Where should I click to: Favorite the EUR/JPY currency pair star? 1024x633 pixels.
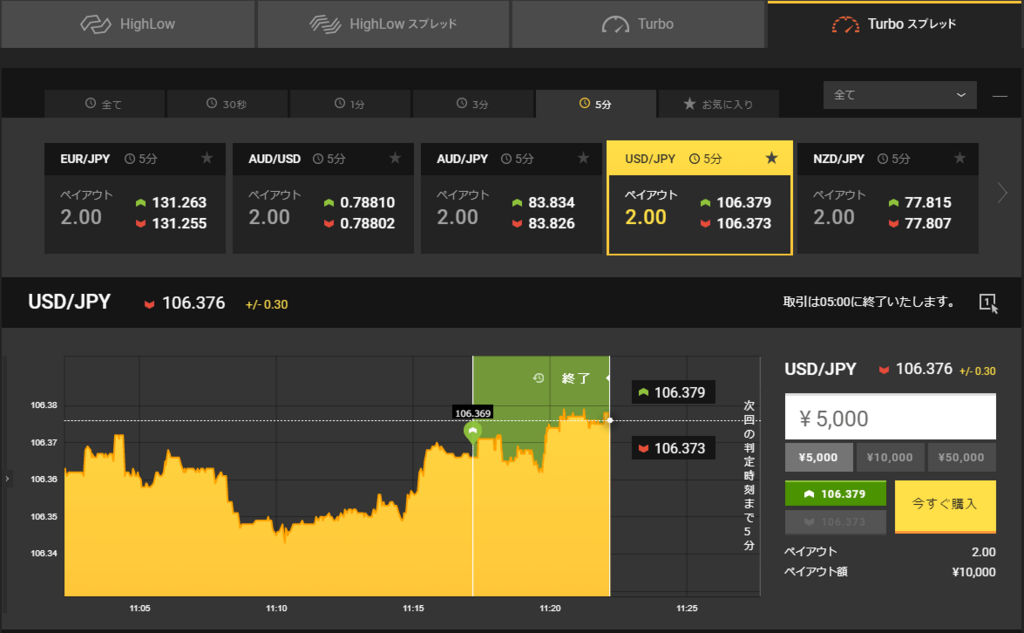208,158
